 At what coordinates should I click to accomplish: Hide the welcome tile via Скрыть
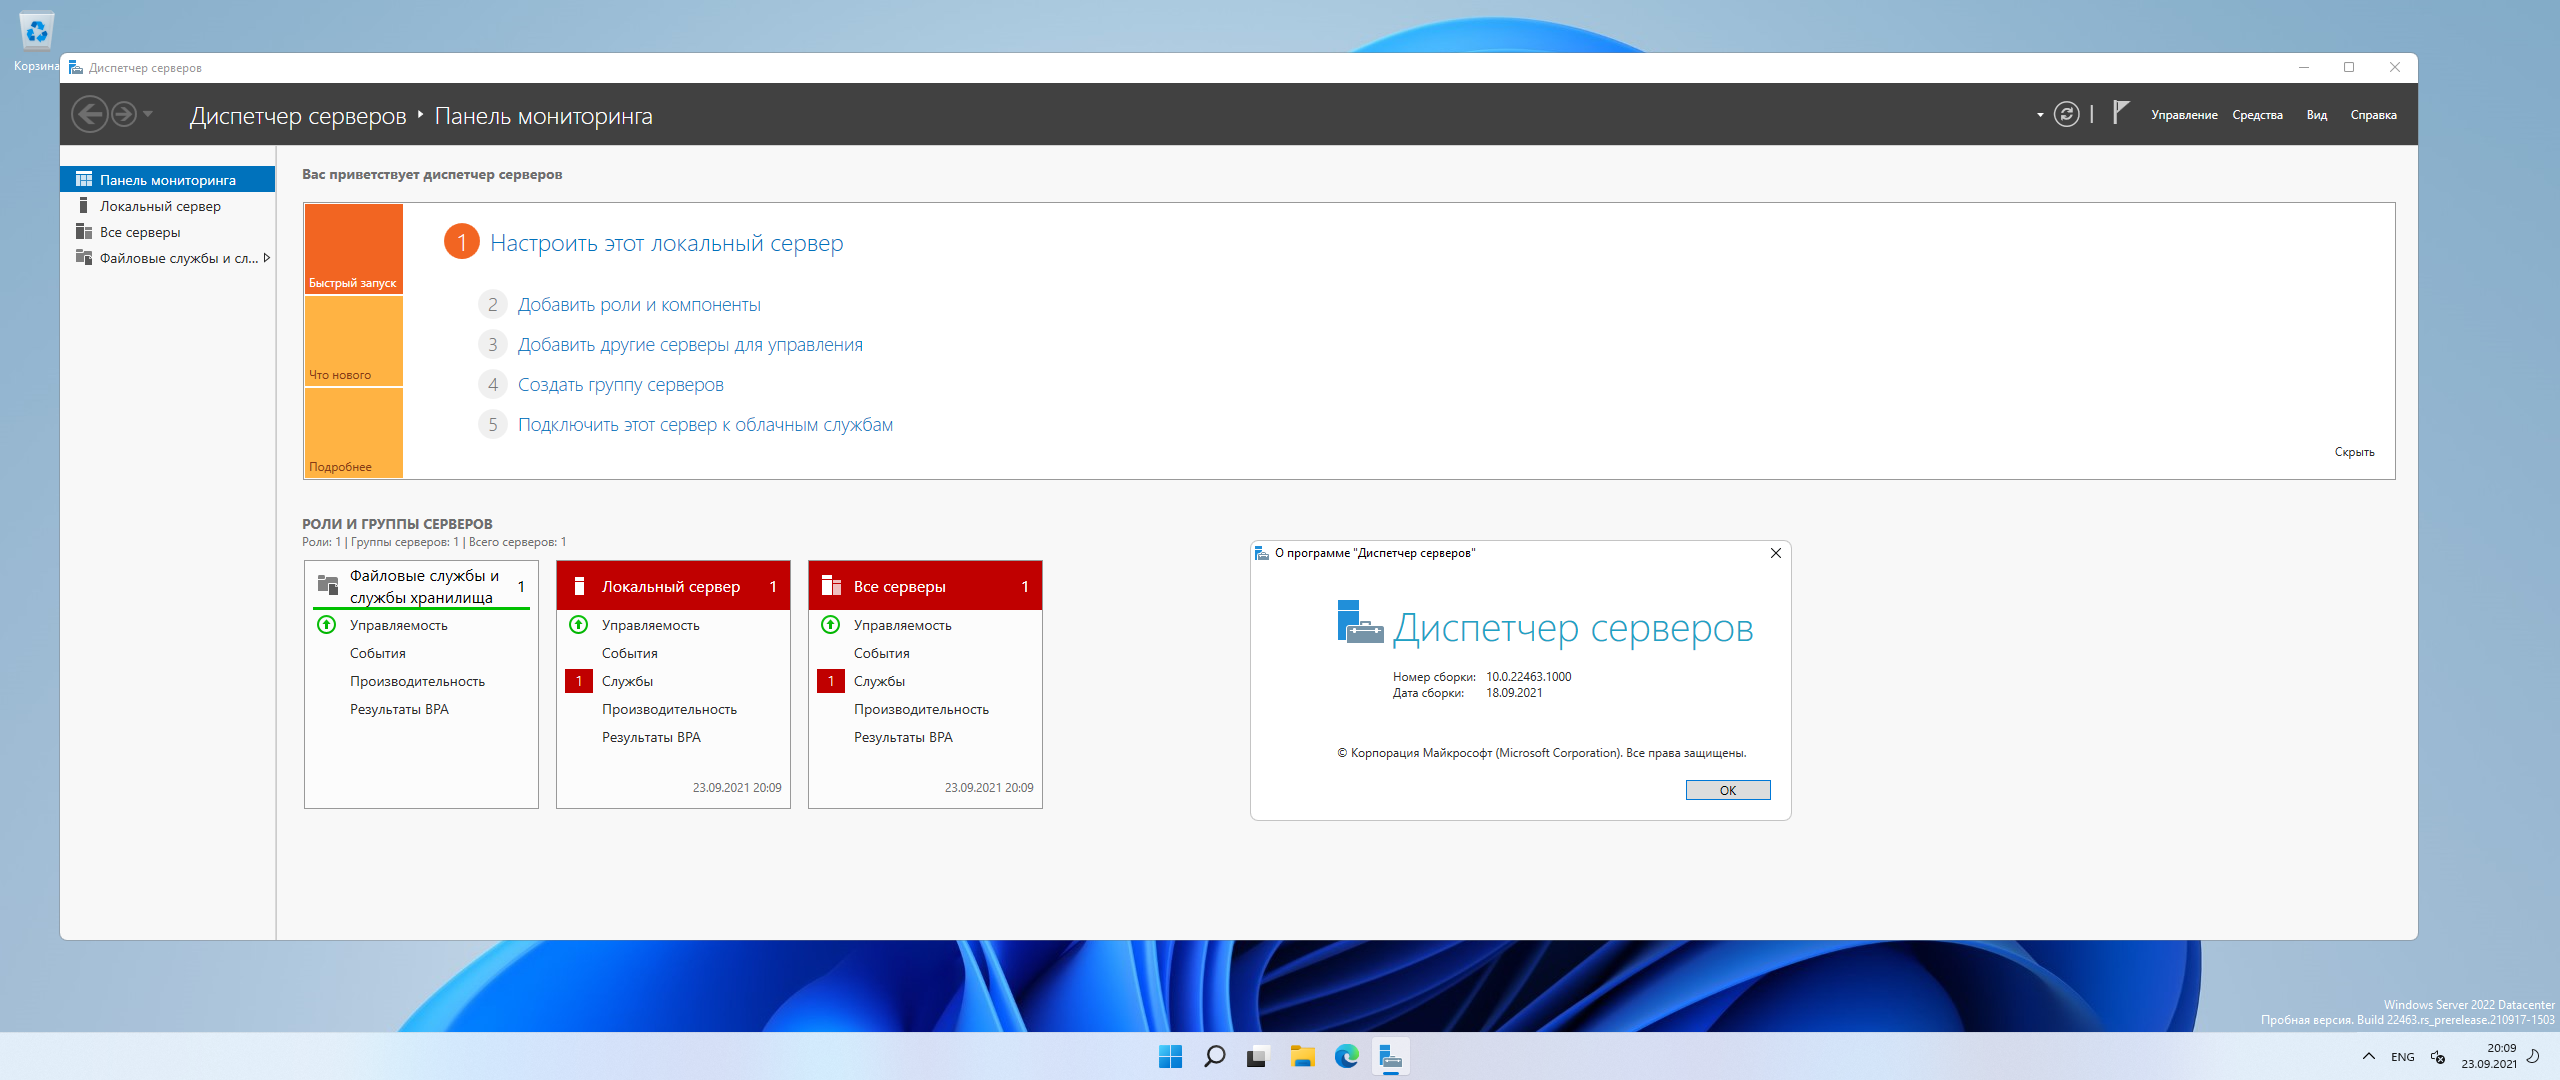2354,452
